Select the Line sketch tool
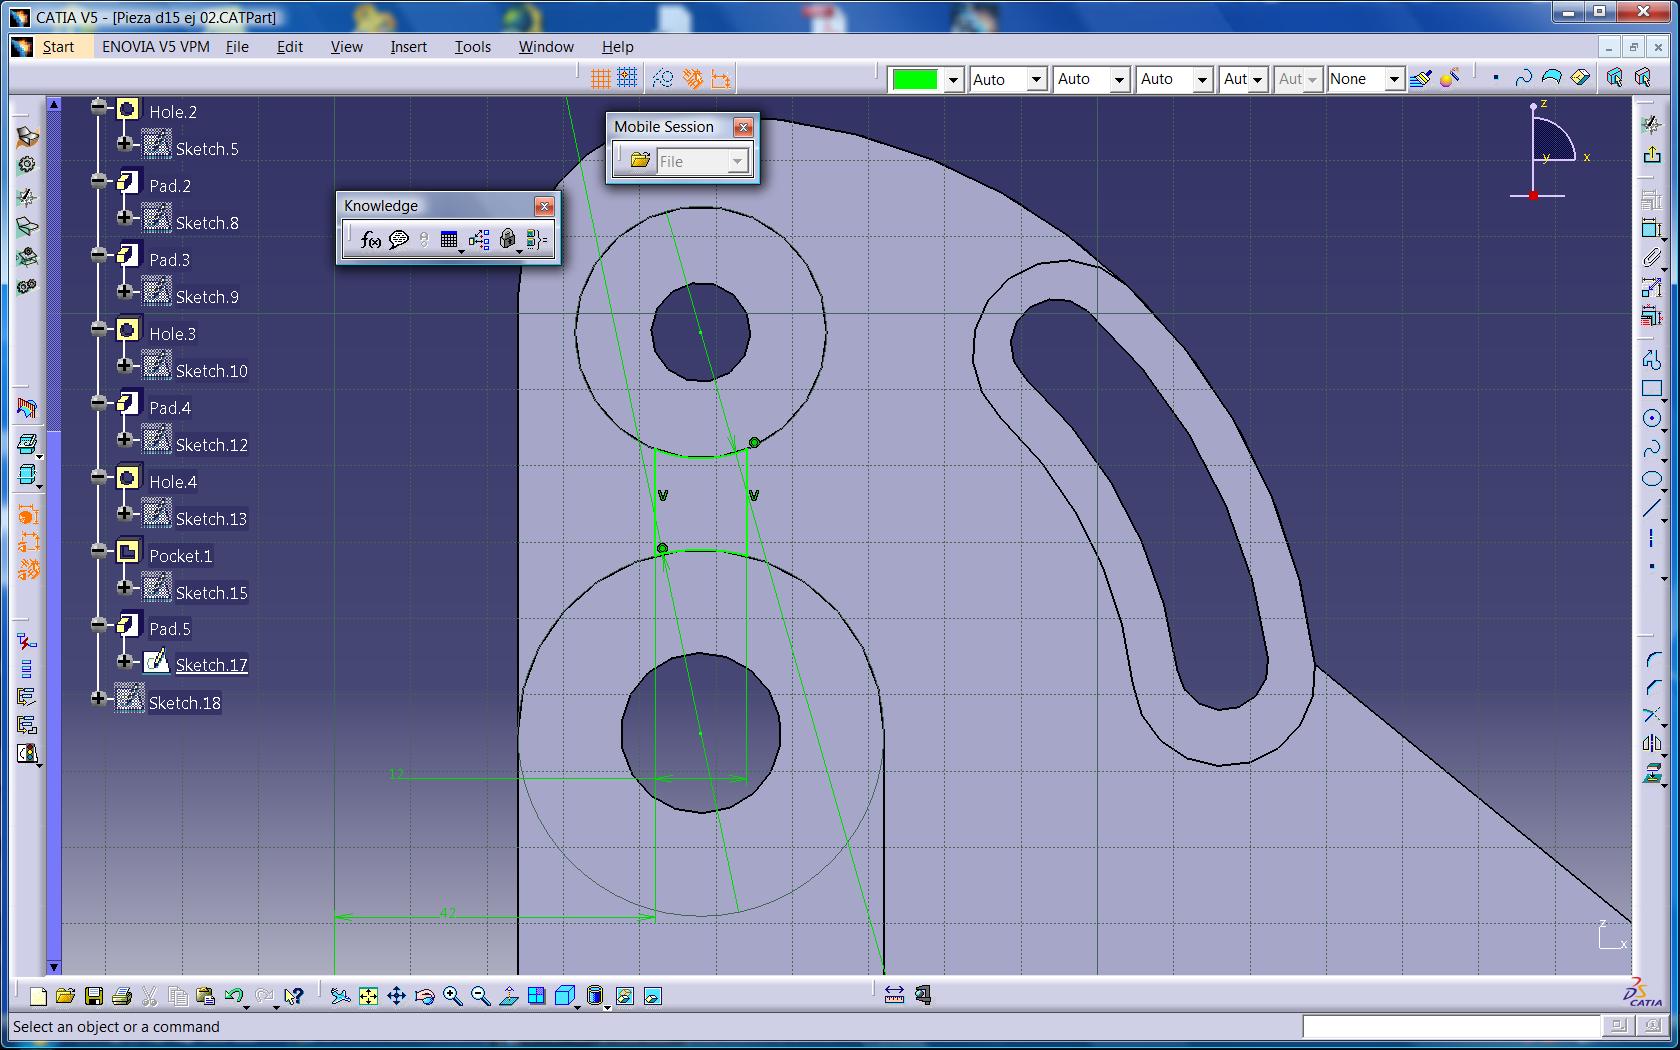 (1651, 509)
